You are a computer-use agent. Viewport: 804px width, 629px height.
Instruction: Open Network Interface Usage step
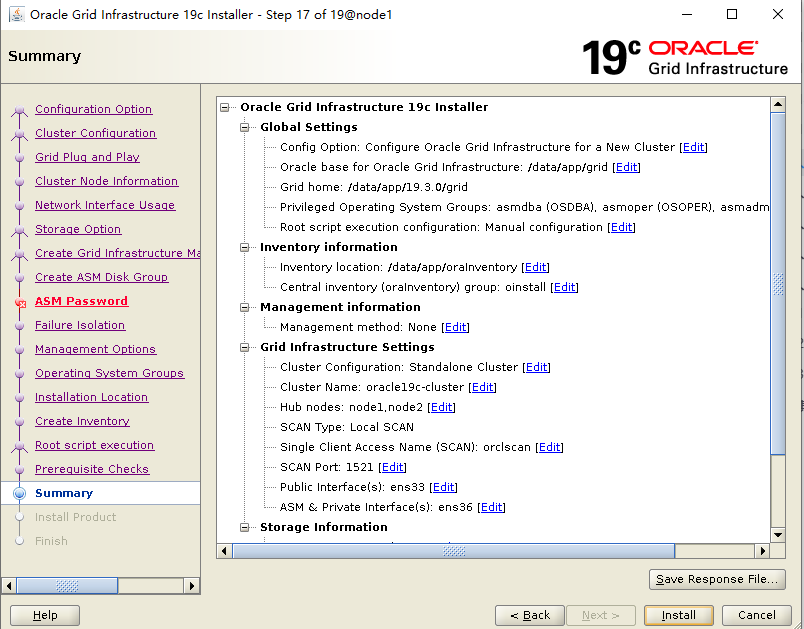(x=105, y=205)
